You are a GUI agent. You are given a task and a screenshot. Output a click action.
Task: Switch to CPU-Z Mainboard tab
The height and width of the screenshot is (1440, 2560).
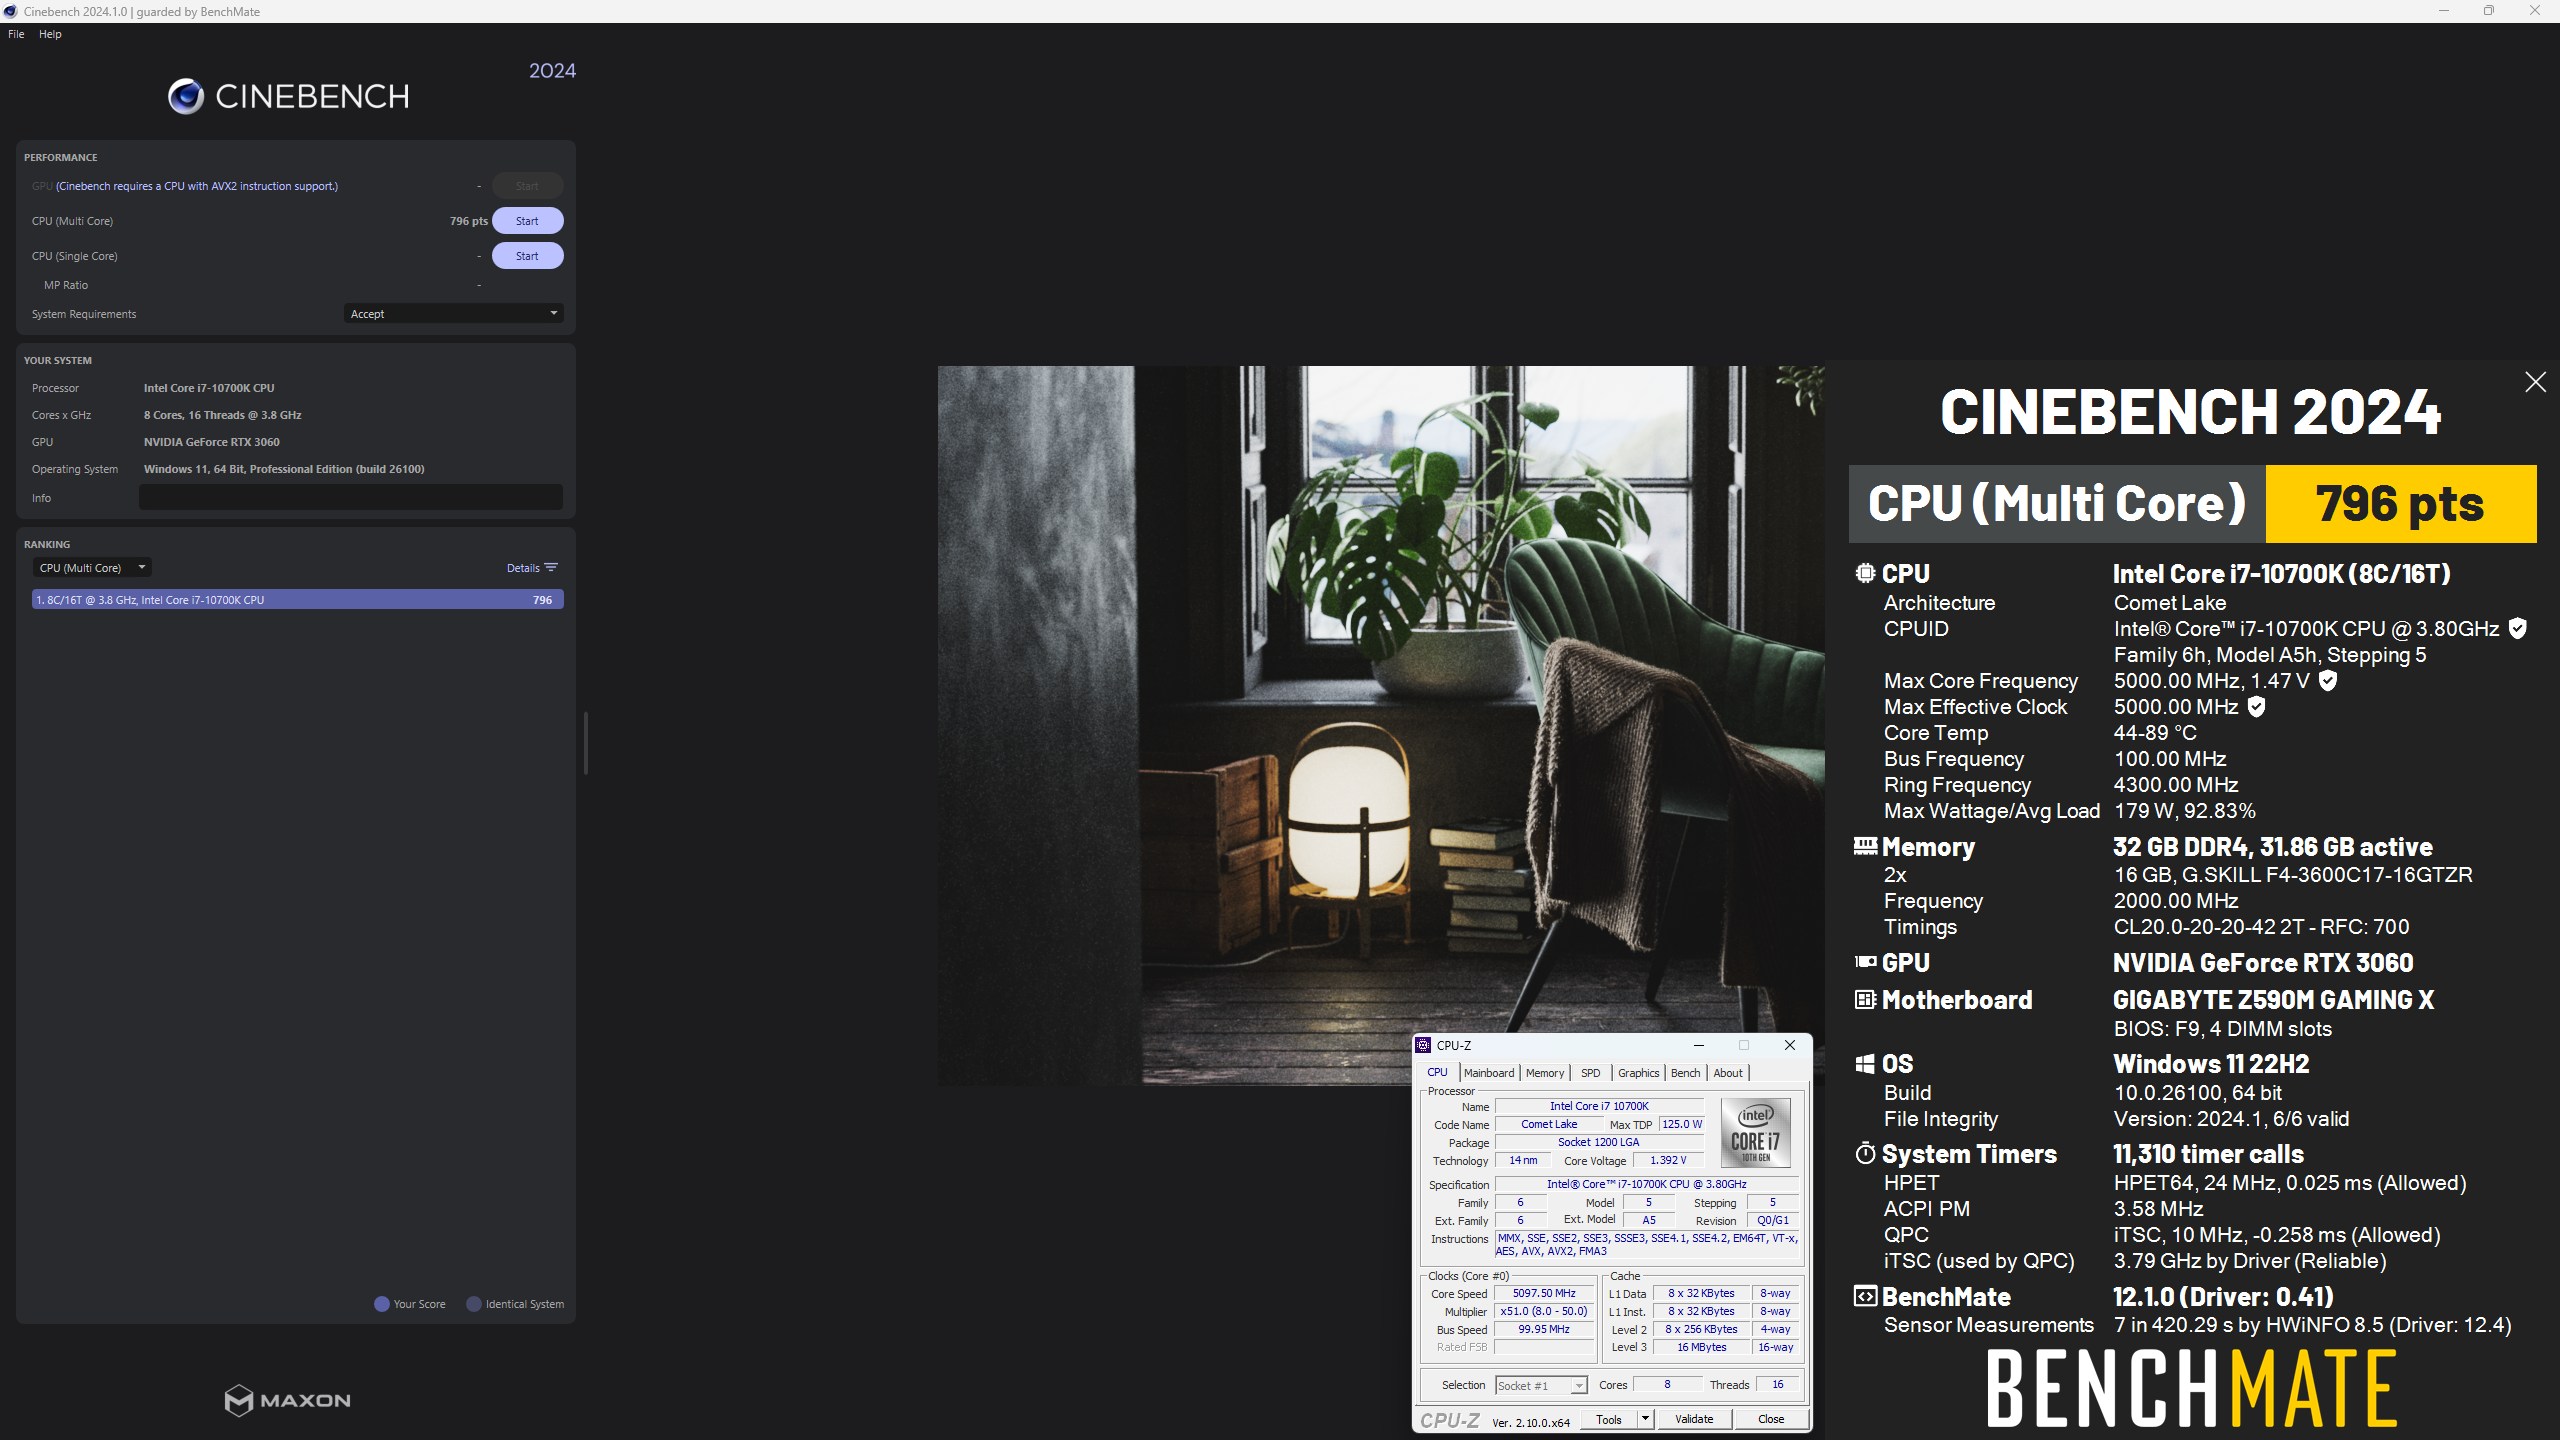(1488, 1073)
